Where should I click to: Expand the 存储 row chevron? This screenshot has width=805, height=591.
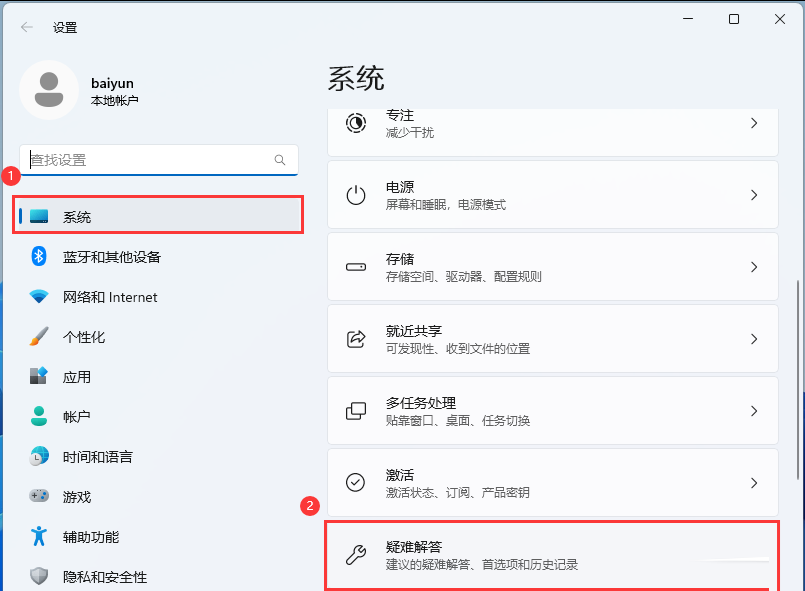pos(754,266)
